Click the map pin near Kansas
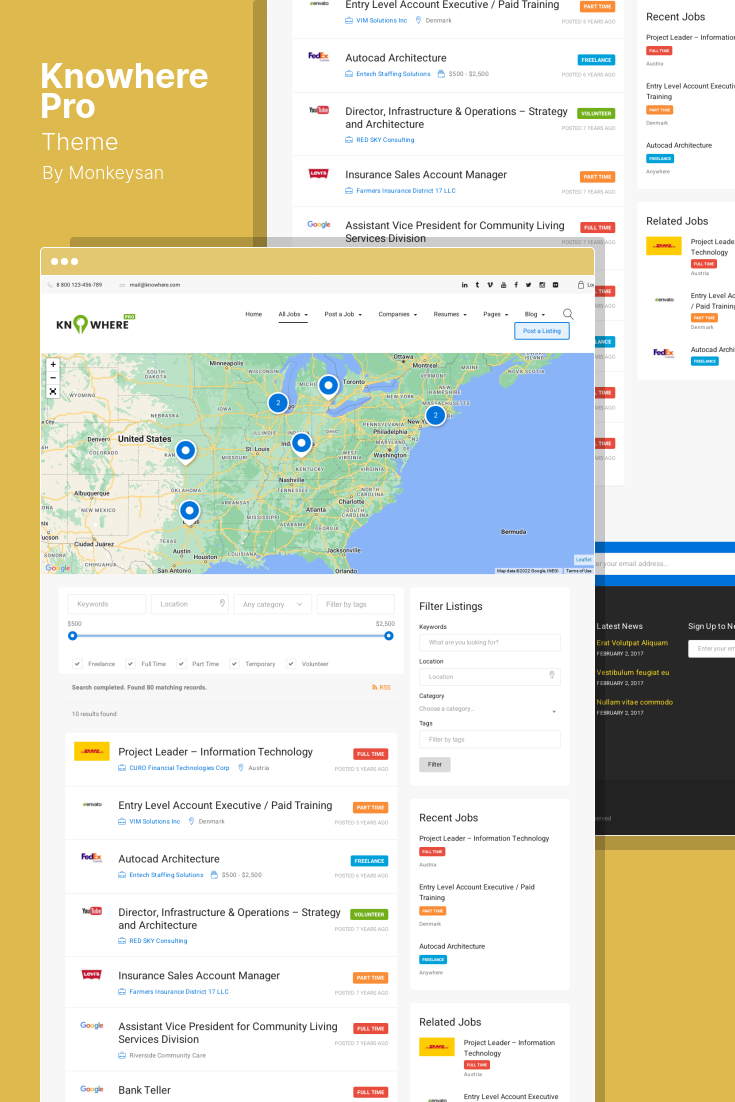Screen dimensions: 735x1102 186,451
